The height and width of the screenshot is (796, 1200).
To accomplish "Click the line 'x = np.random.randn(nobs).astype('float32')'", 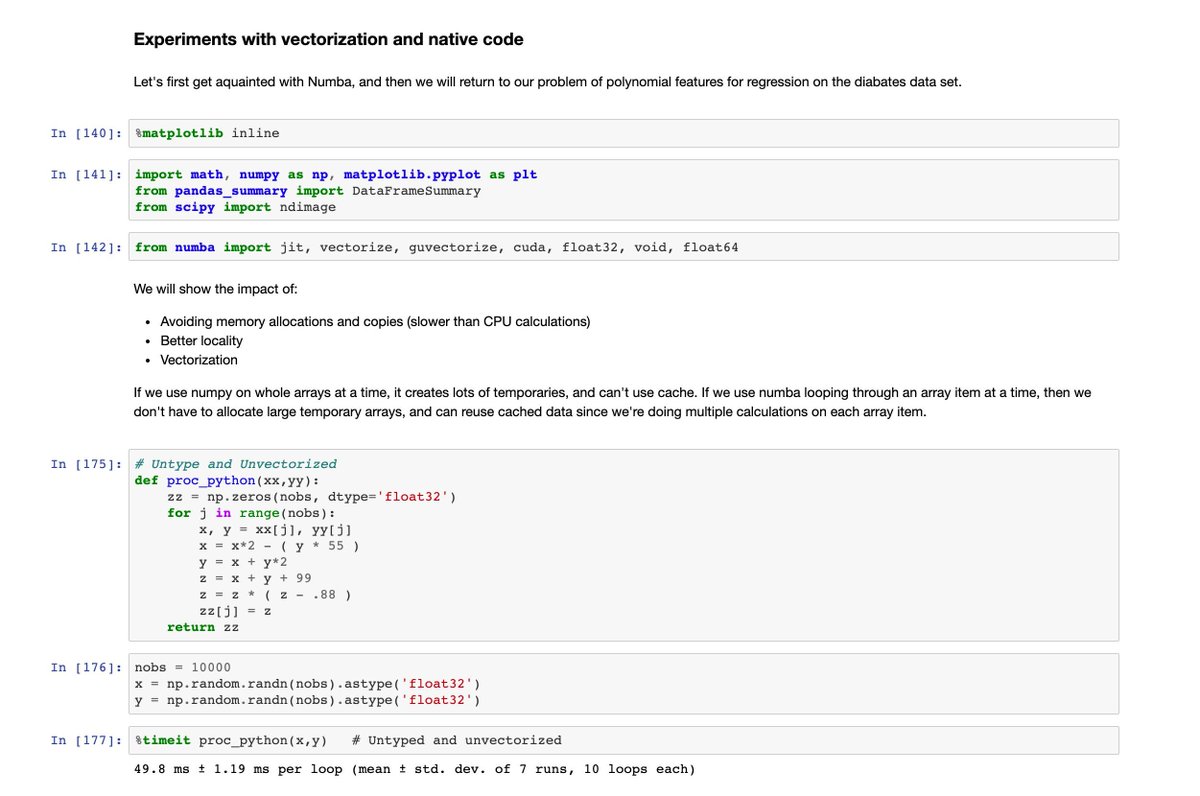I will tap(308, 684).
